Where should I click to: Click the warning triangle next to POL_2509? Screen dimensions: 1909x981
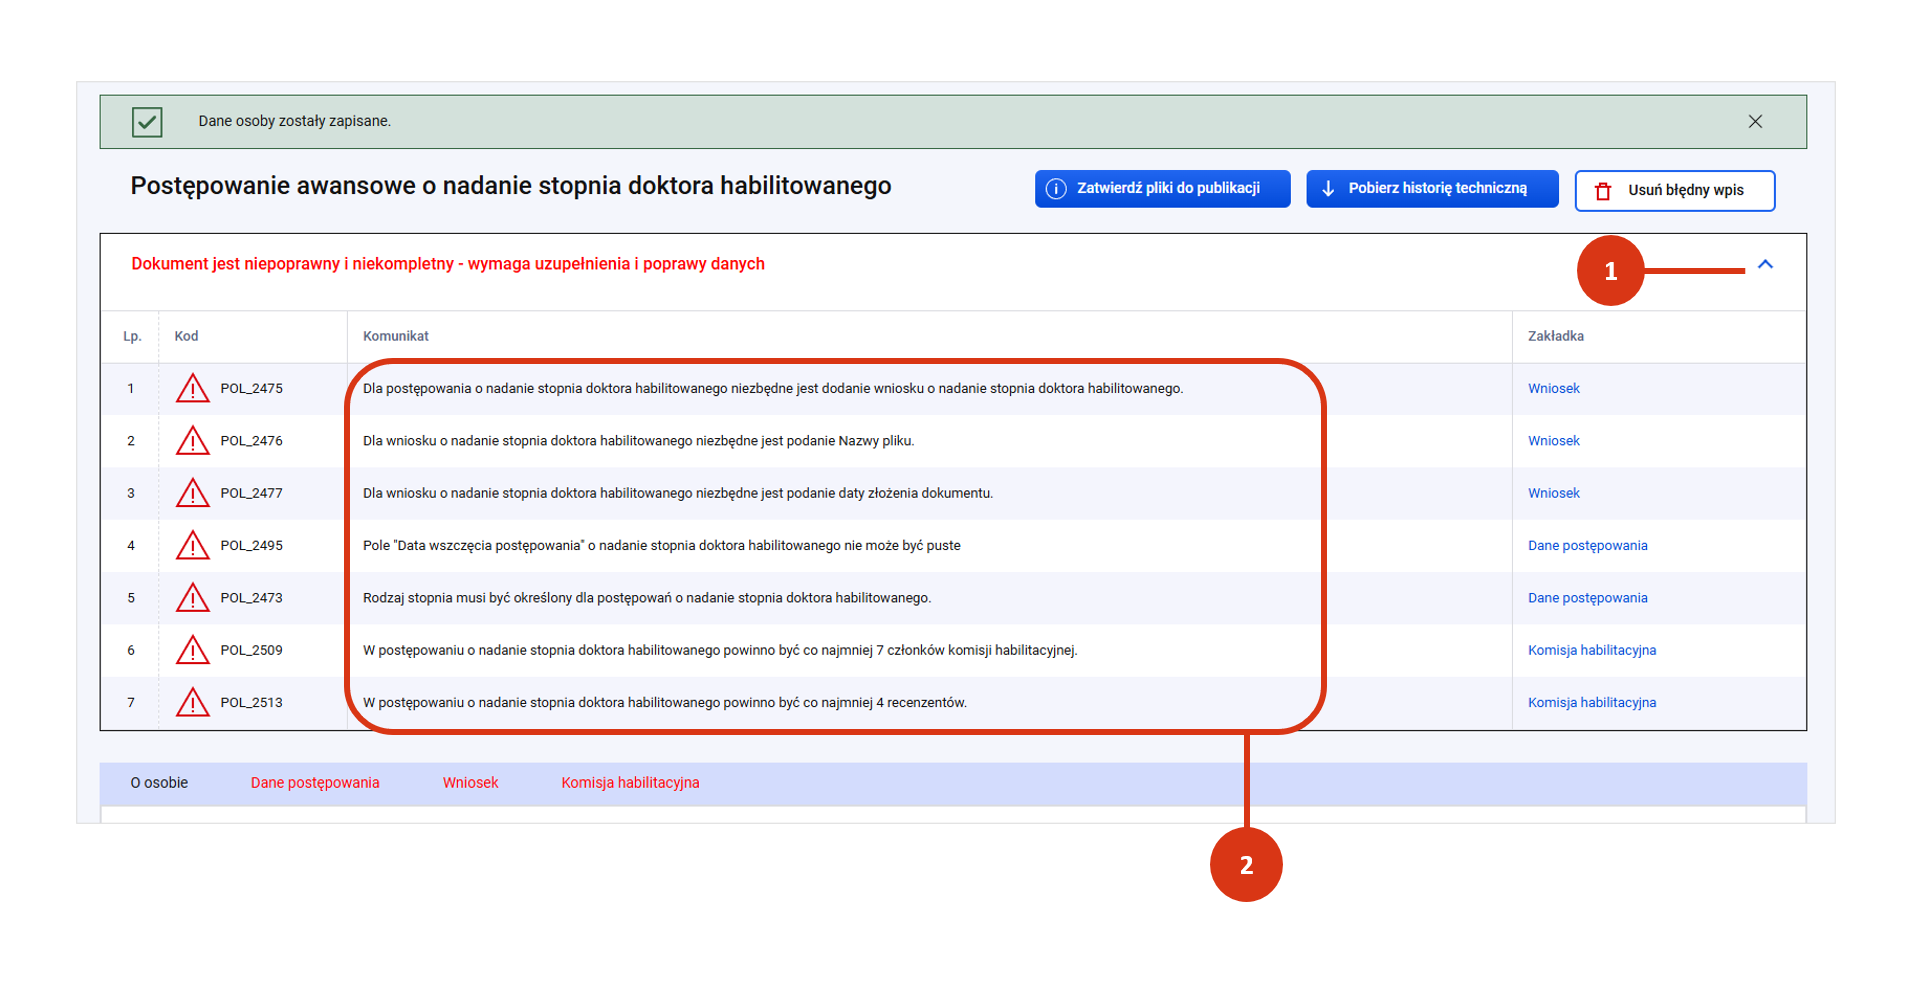point(192,651)
